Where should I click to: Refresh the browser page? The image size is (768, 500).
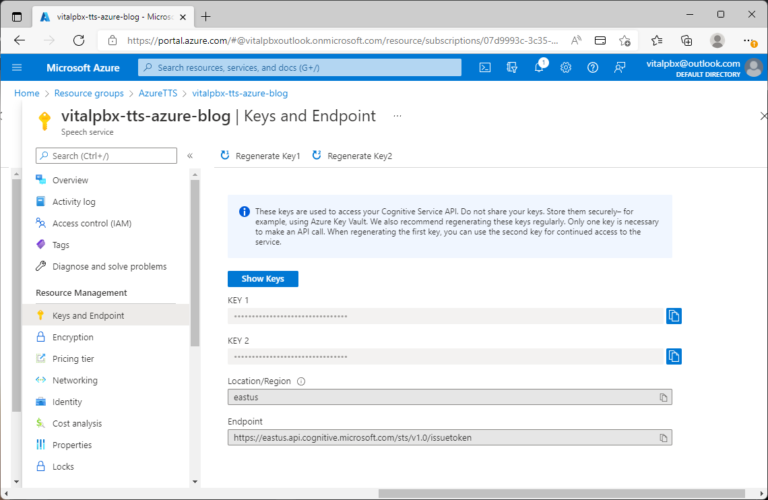pyautogui.click(x=78, y=41)
